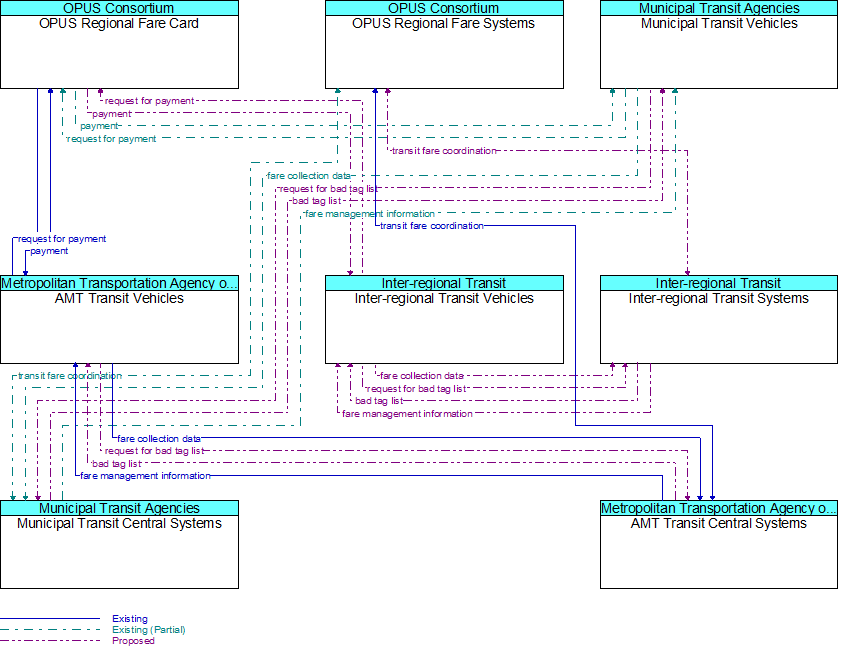The height and width of the screenshot is (658, 847).
Task: Click the solid blue legend line sample
Action: tap(50, 618)
